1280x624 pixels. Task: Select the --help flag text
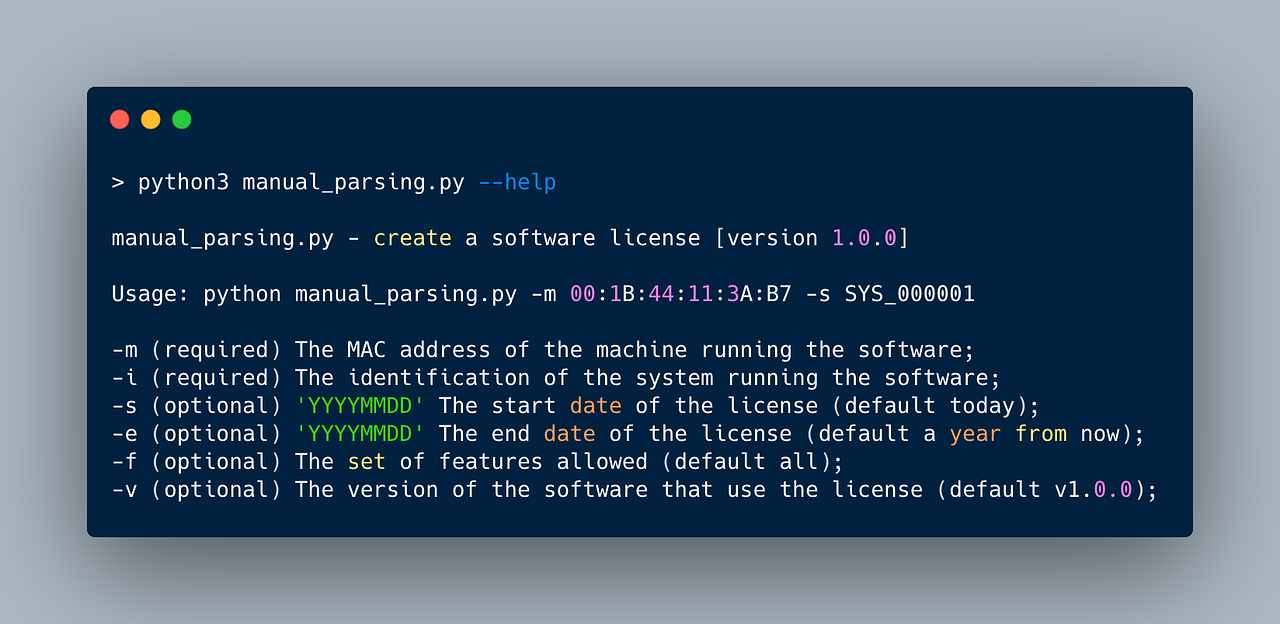[517, 182]
